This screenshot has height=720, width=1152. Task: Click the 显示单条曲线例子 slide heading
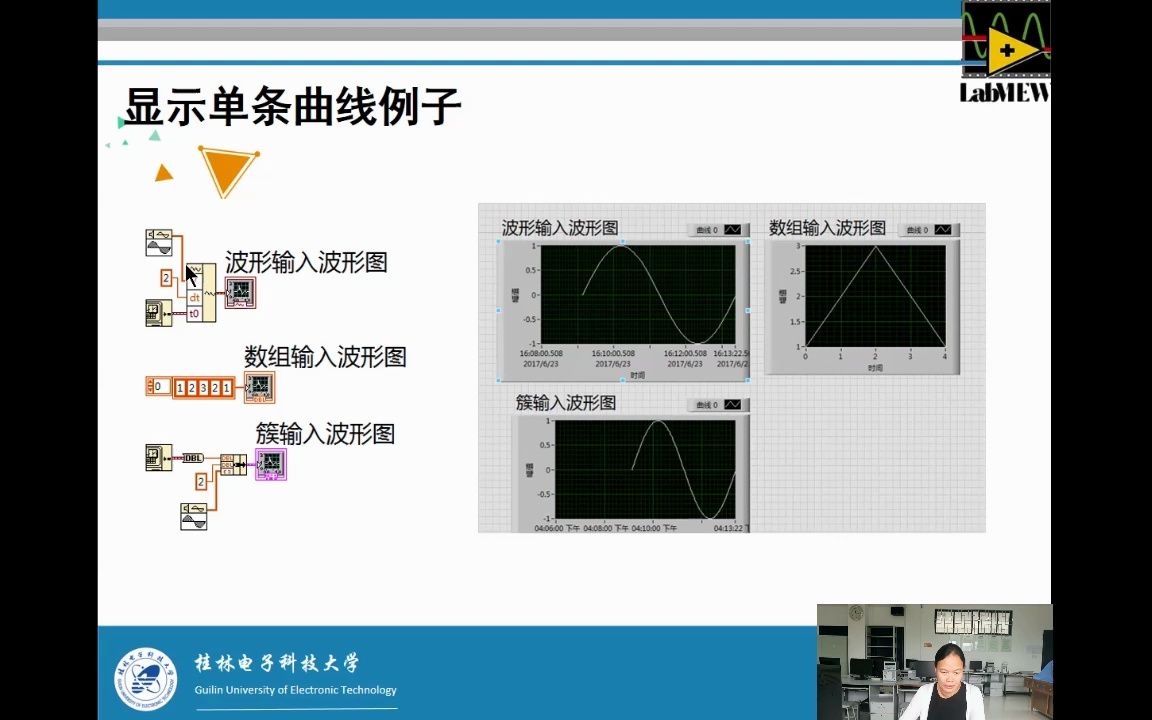[x=290, y=103]
